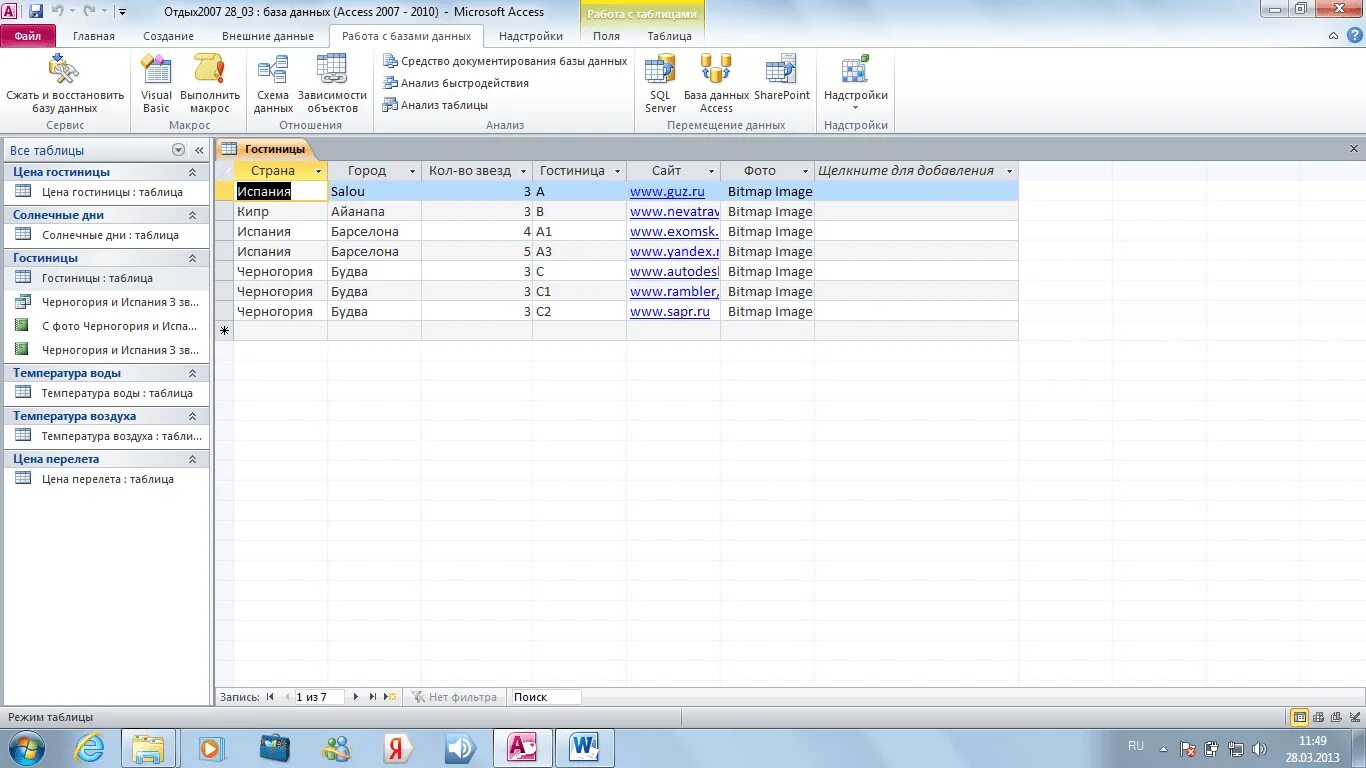Switch to the Создание ribbon tab

168,36
